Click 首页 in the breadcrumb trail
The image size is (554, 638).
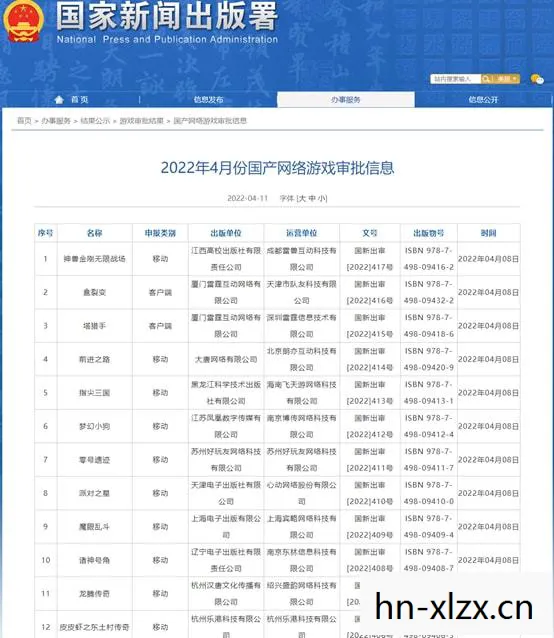24,120
